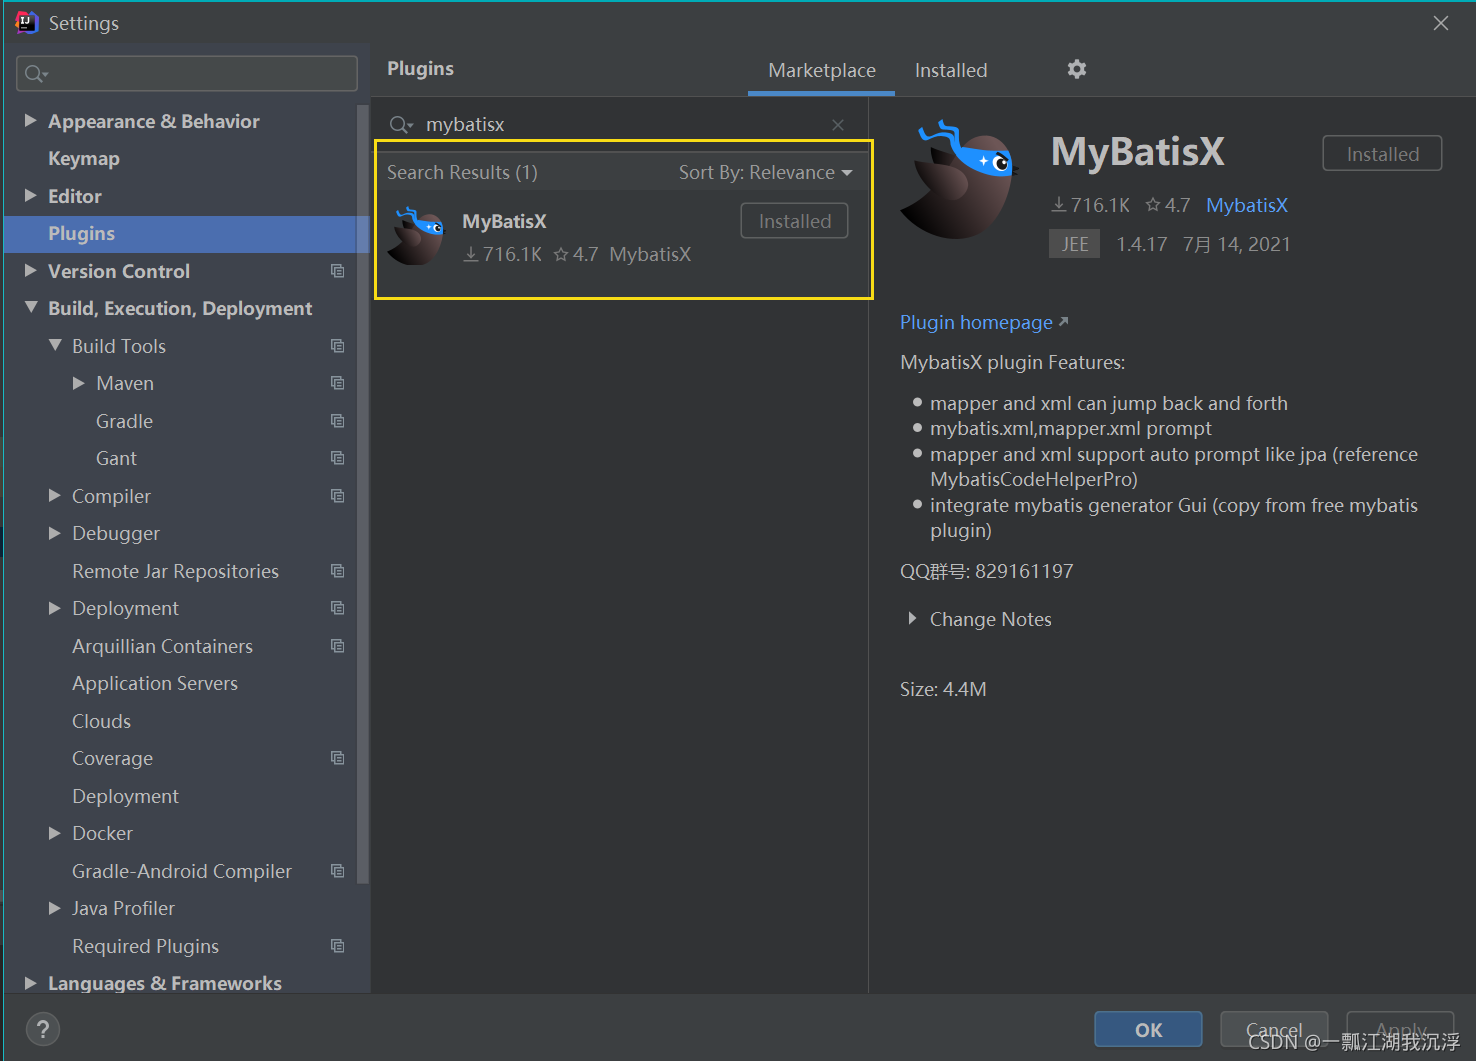Clear the mybatisx plugin search text
Screen dimensions: 1476x1061
click(838, 125)
